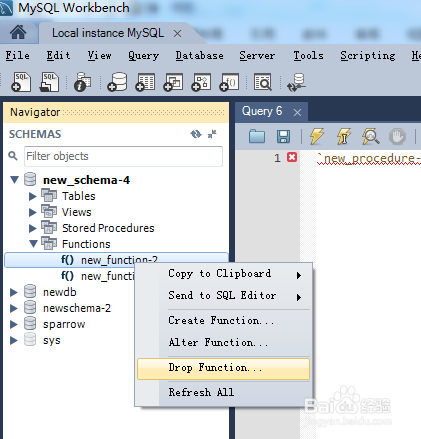The image size is (421, 439).
Task: Expand the sys schema
Action: click(14, 340)
